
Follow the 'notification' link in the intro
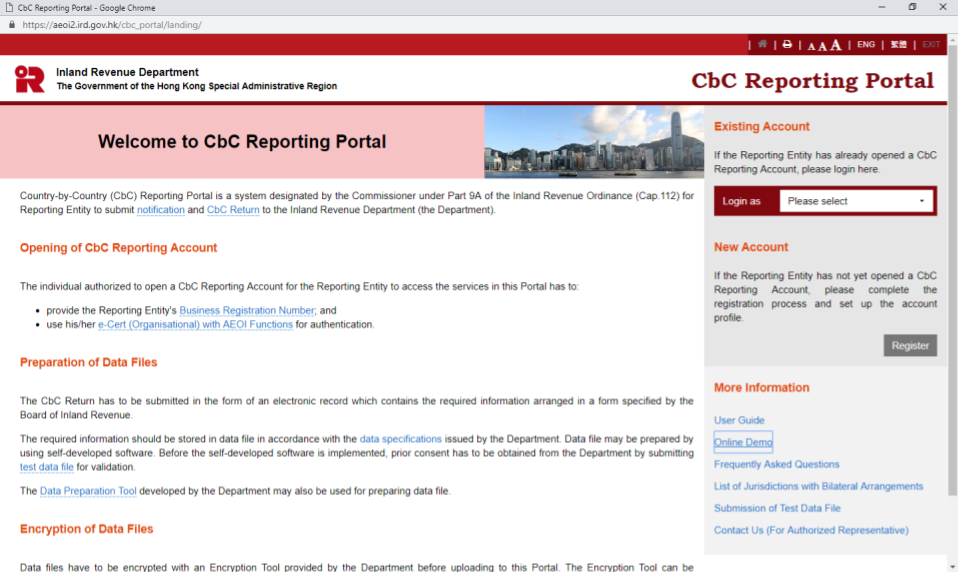[161, 210]
